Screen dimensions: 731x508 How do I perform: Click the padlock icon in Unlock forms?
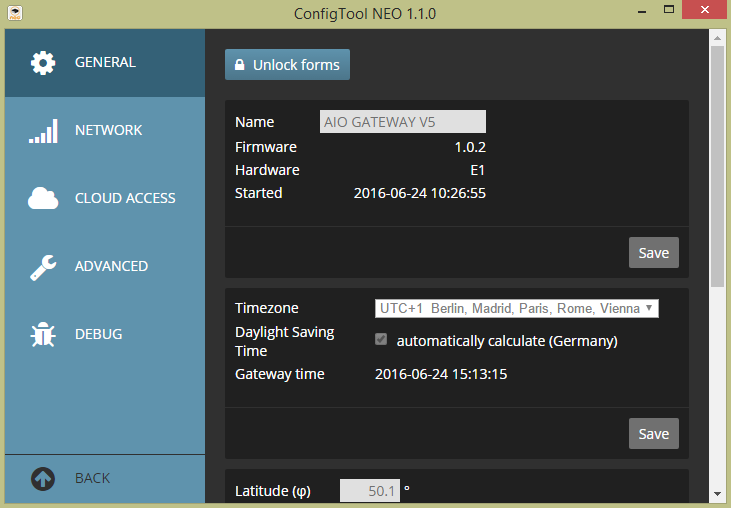coord(240,65)
